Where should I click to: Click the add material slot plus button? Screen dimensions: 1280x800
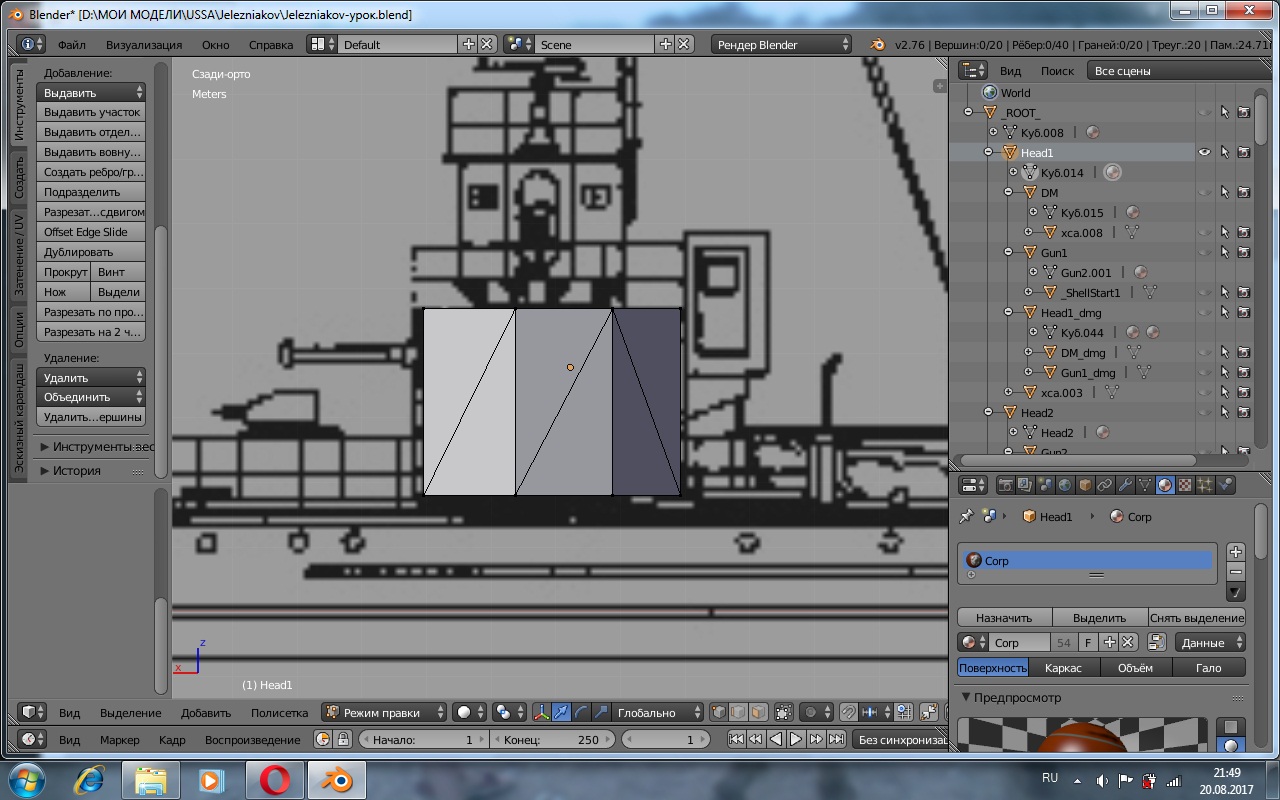pyautogui.click(x=1236, y=552)
